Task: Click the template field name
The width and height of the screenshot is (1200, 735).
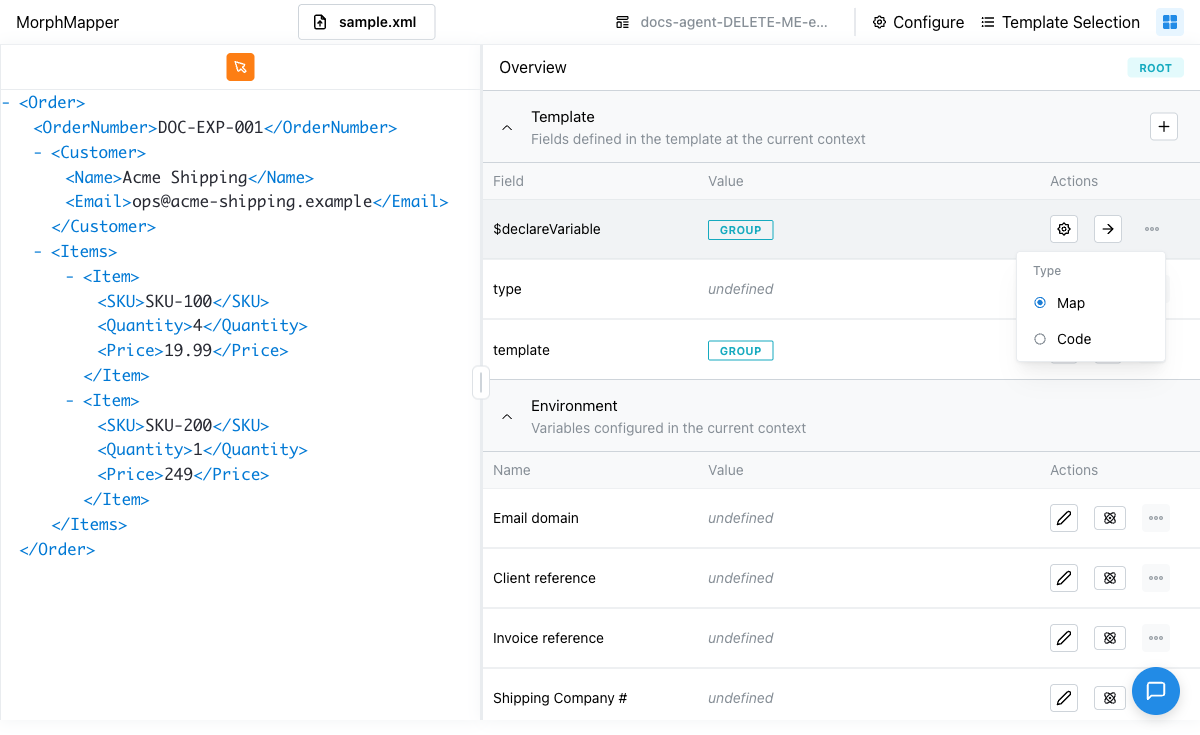Action: point(521,350)
